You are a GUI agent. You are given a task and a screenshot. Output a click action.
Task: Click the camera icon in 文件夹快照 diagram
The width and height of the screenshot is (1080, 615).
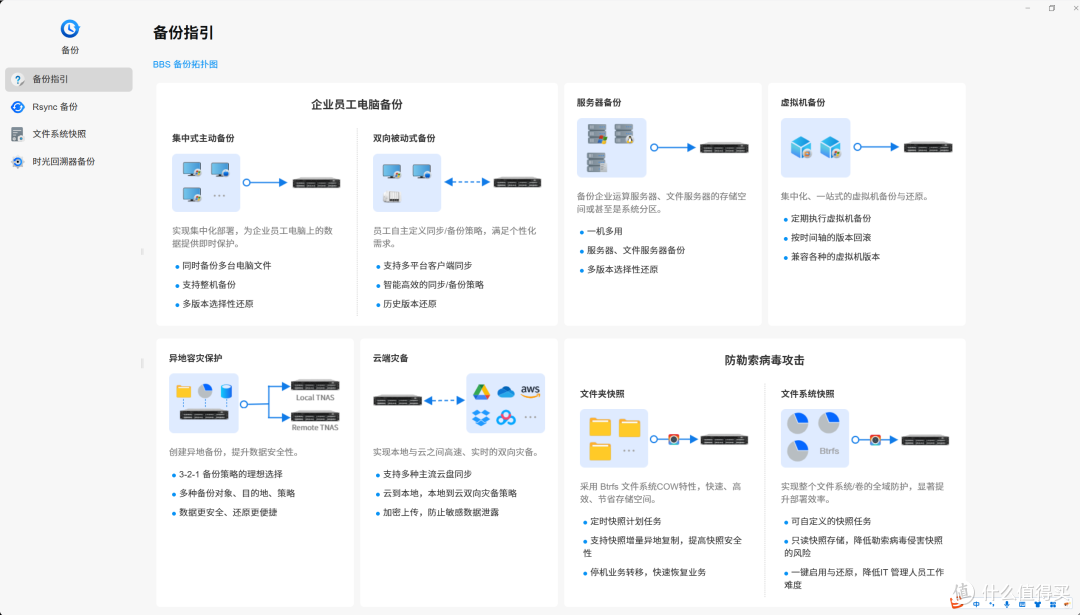[x=674, y=439]
